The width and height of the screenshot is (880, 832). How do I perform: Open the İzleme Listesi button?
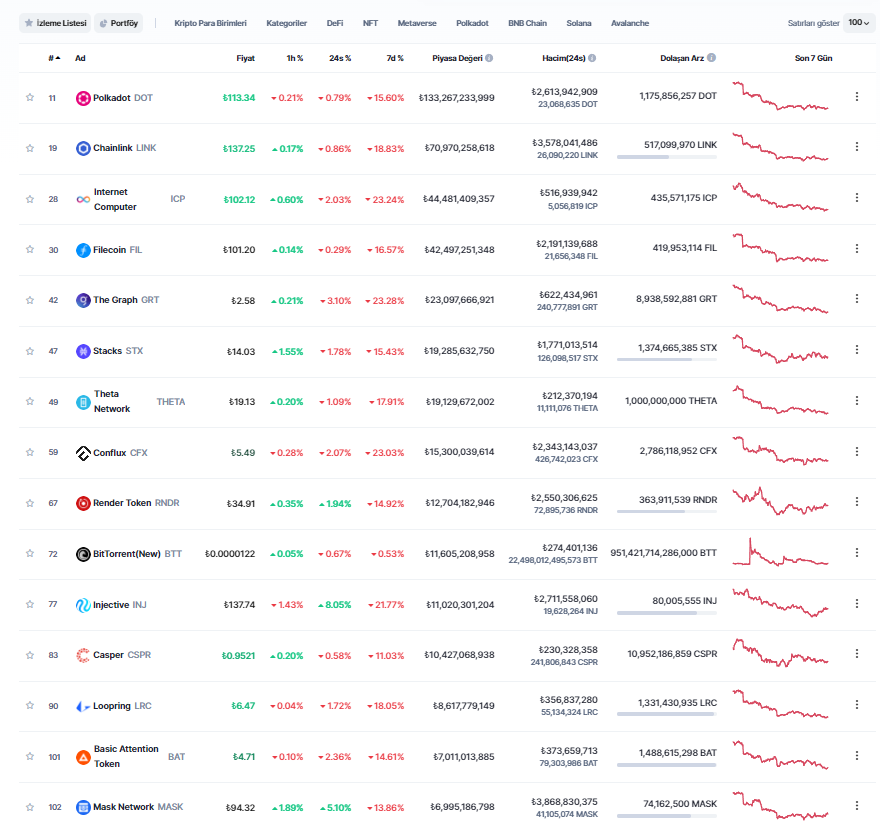tap(55, 23)
